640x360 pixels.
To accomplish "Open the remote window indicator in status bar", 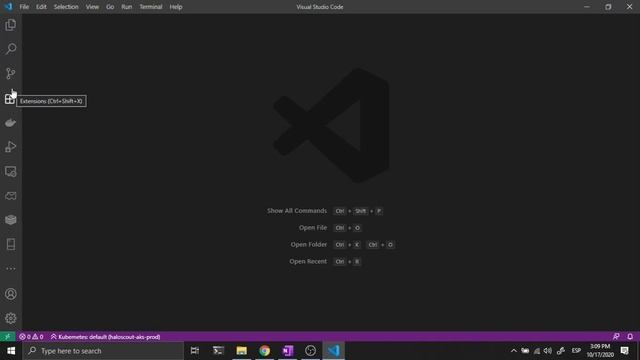I will tap(7, 337).
